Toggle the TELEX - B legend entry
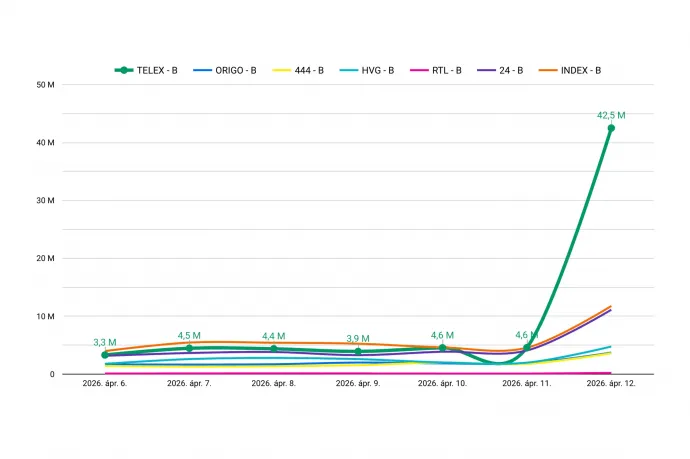 pos(160,70)
